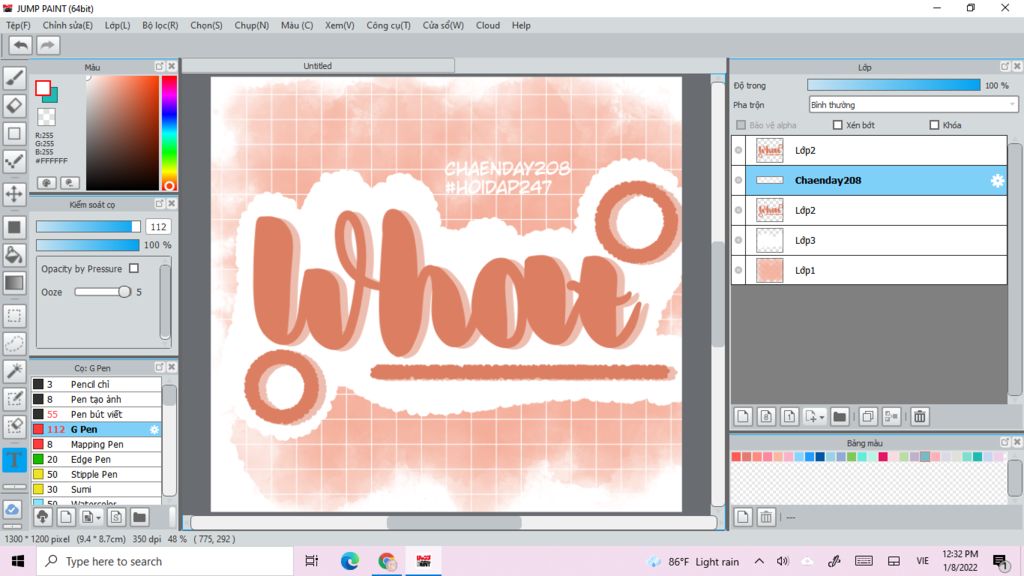Toggle visibility of Chaenday208 layer

click(x=739, y=180)
